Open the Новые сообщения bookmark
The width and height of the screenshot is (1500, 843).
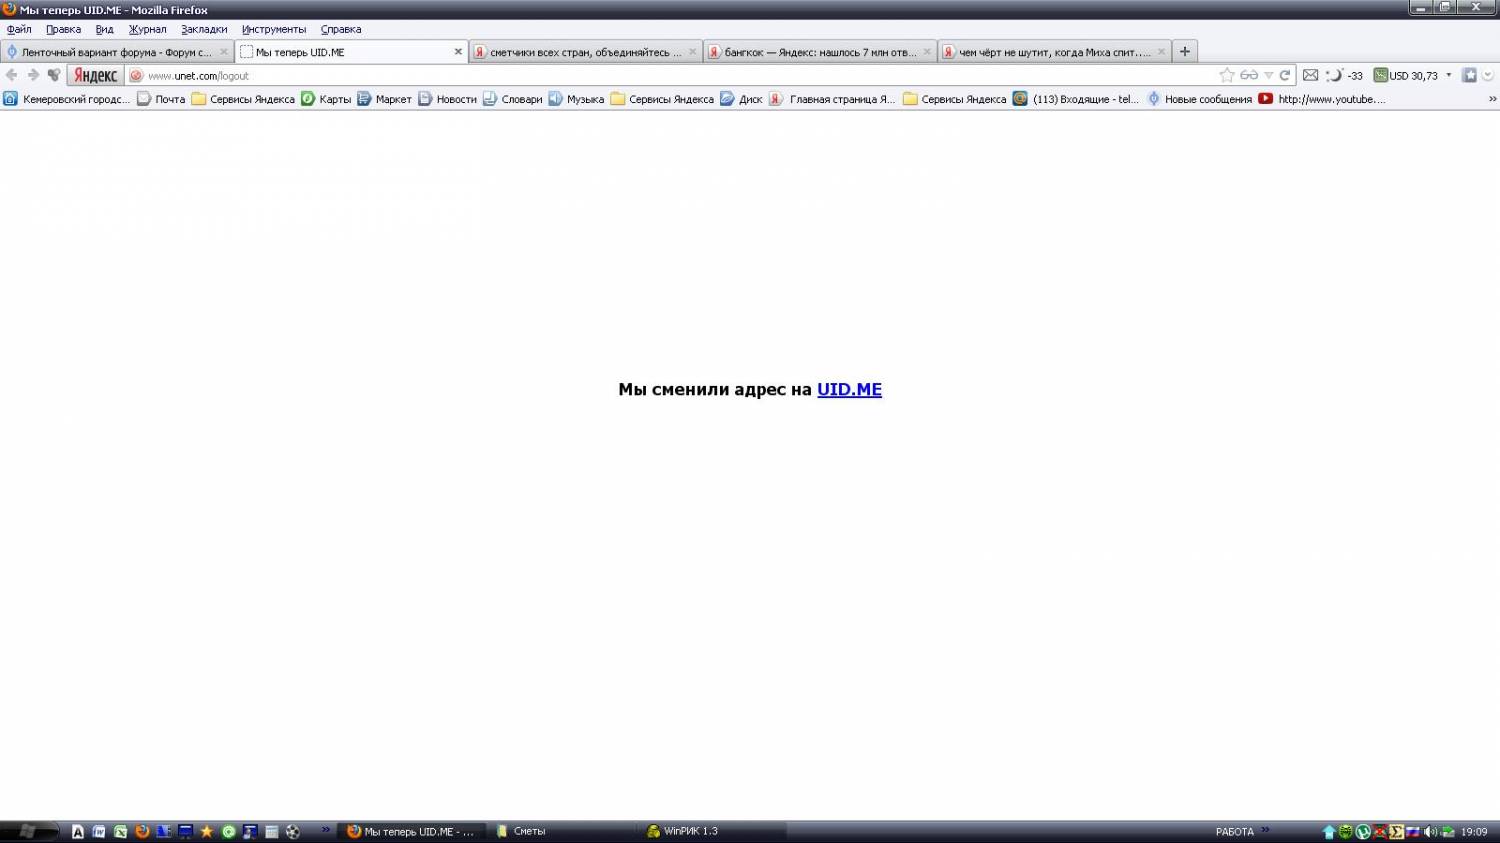click(1199, 99)
